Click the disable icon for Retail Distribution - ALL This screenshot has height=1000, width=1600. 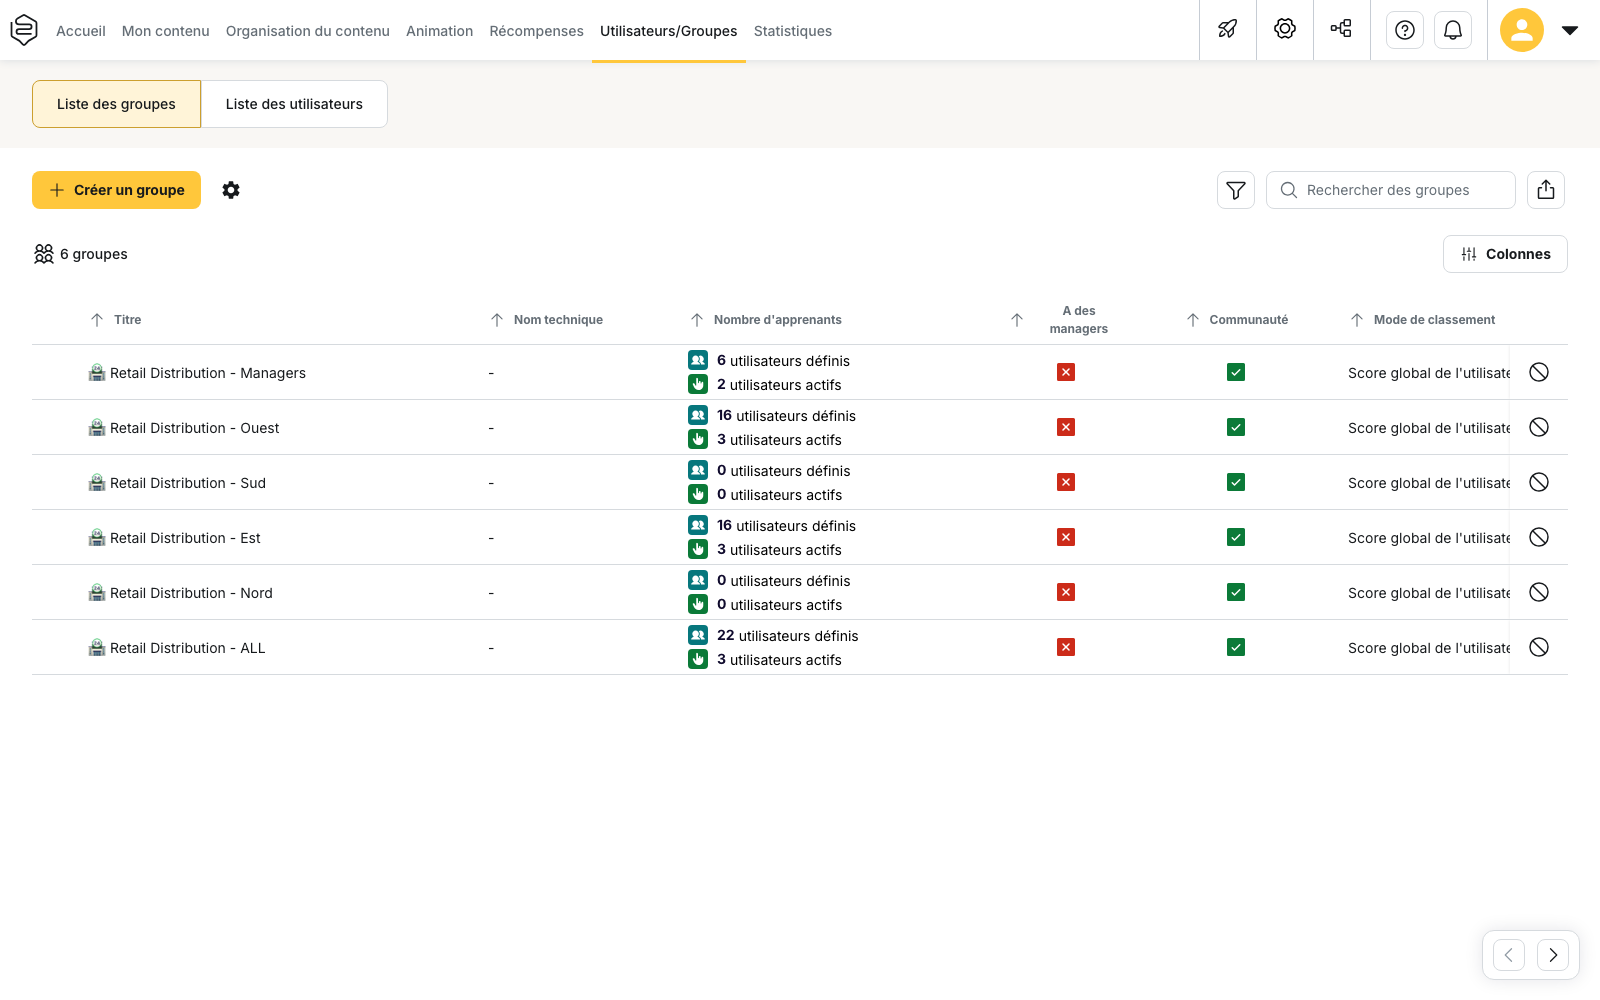coord(1539,647)
